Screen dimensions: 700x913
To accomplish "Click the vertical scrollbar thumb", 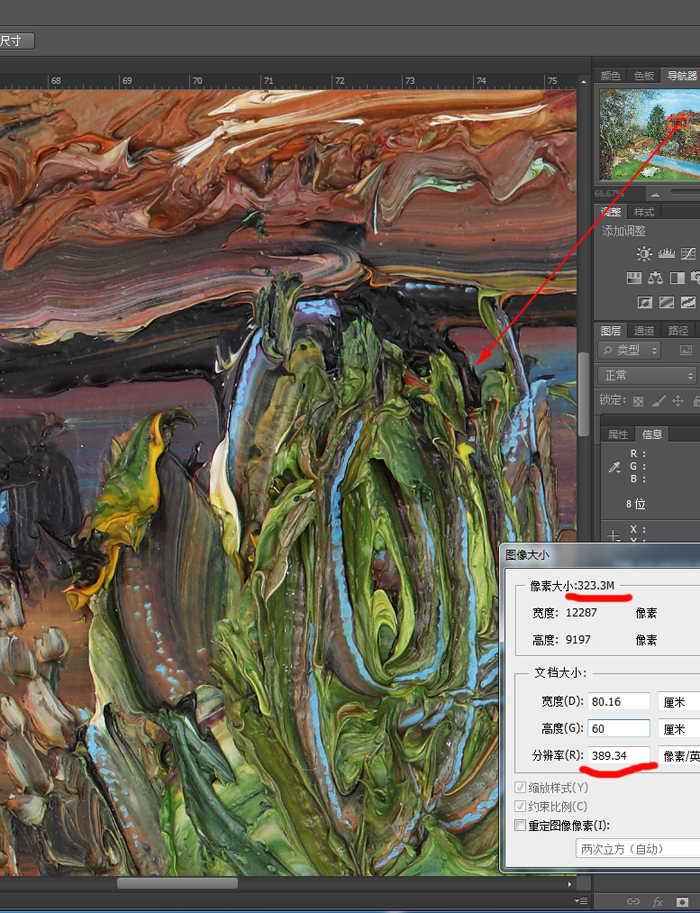I will coord(584,394).
